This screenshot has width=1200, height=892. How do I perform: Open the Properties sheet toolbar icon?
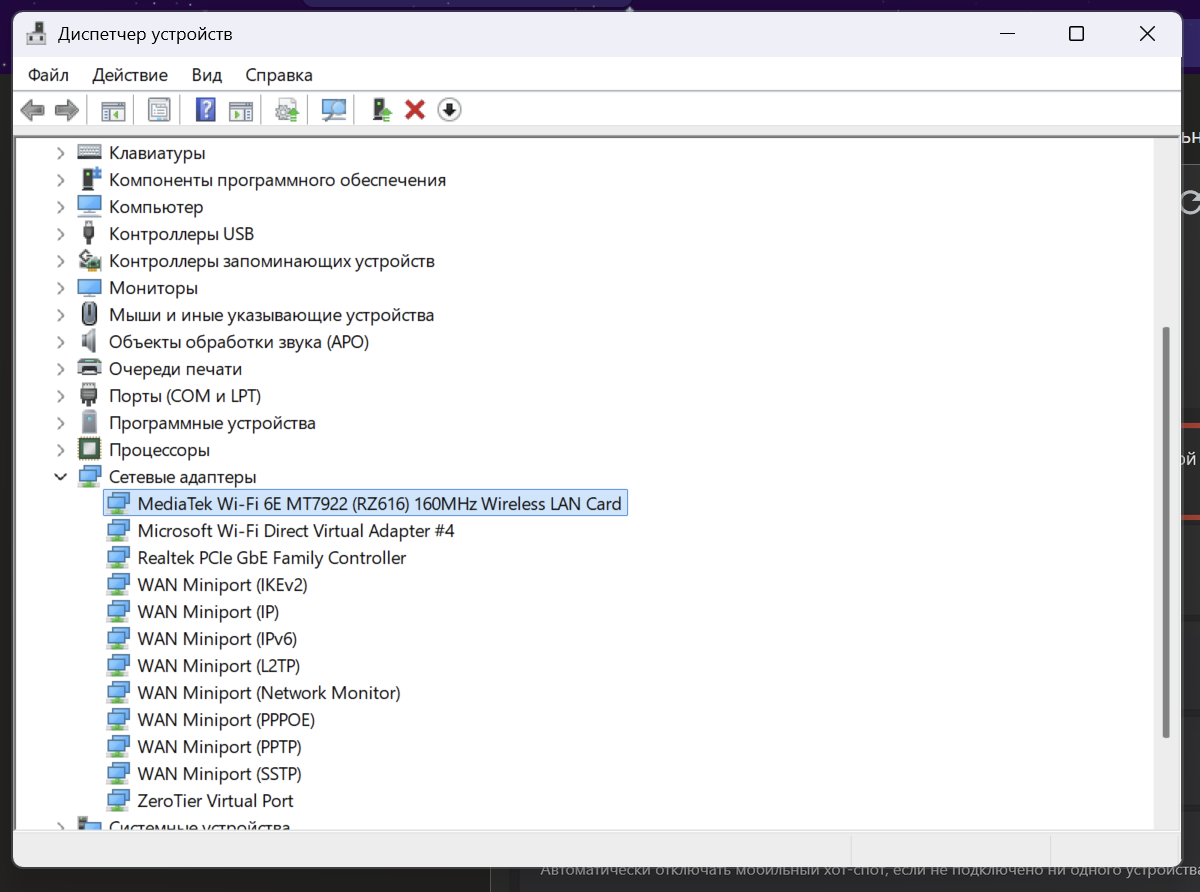(159, 110)
